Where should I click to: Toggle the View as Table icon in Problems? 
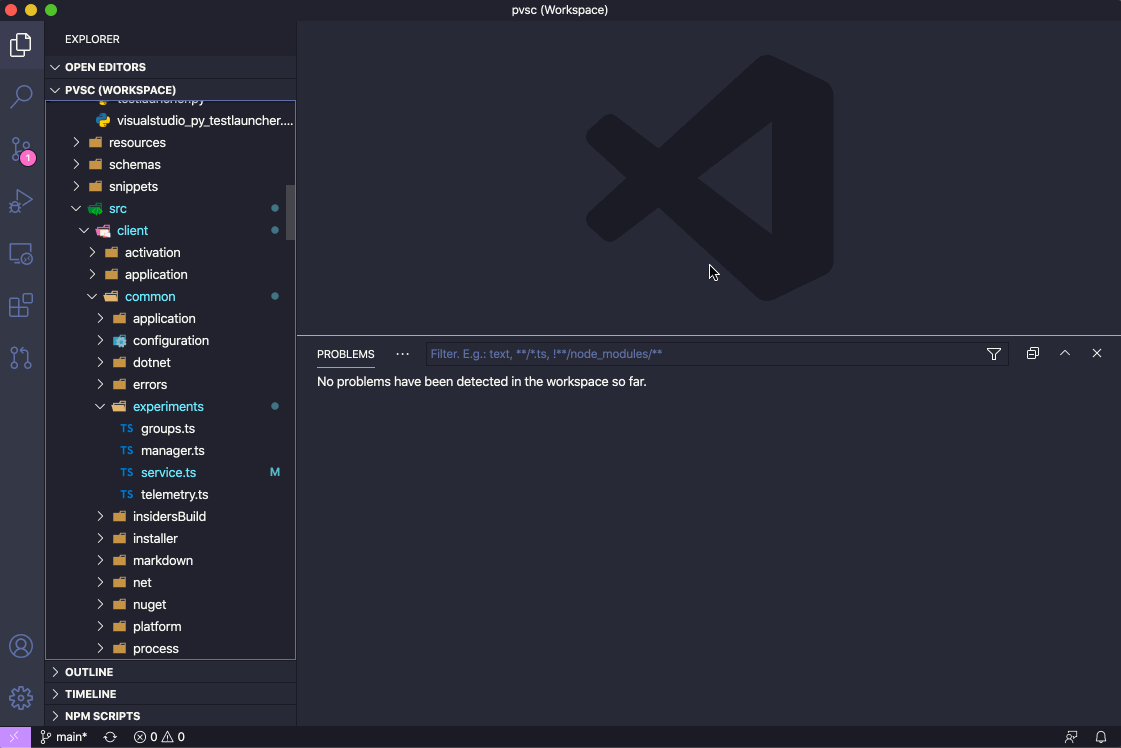[1032, 353]
